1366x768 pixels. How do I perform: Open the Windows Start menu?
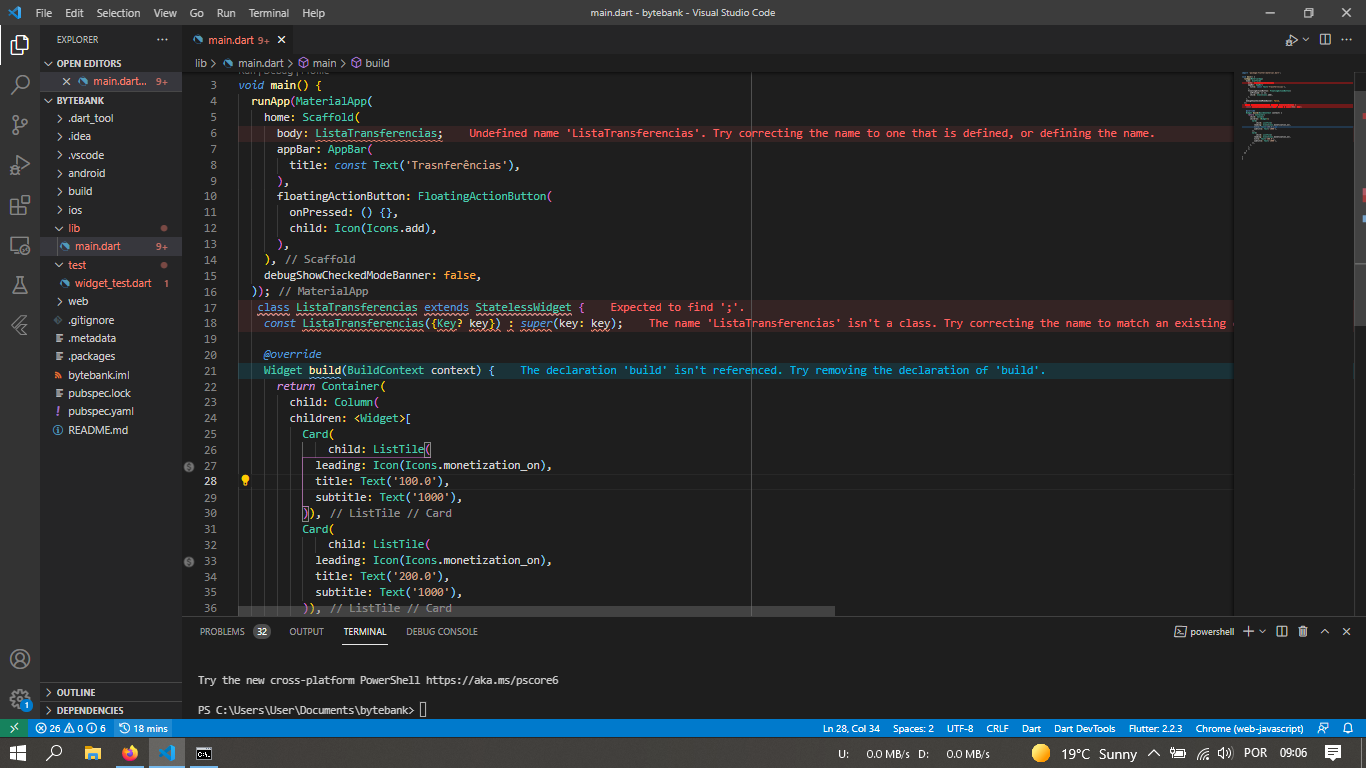tap(18, 753)
